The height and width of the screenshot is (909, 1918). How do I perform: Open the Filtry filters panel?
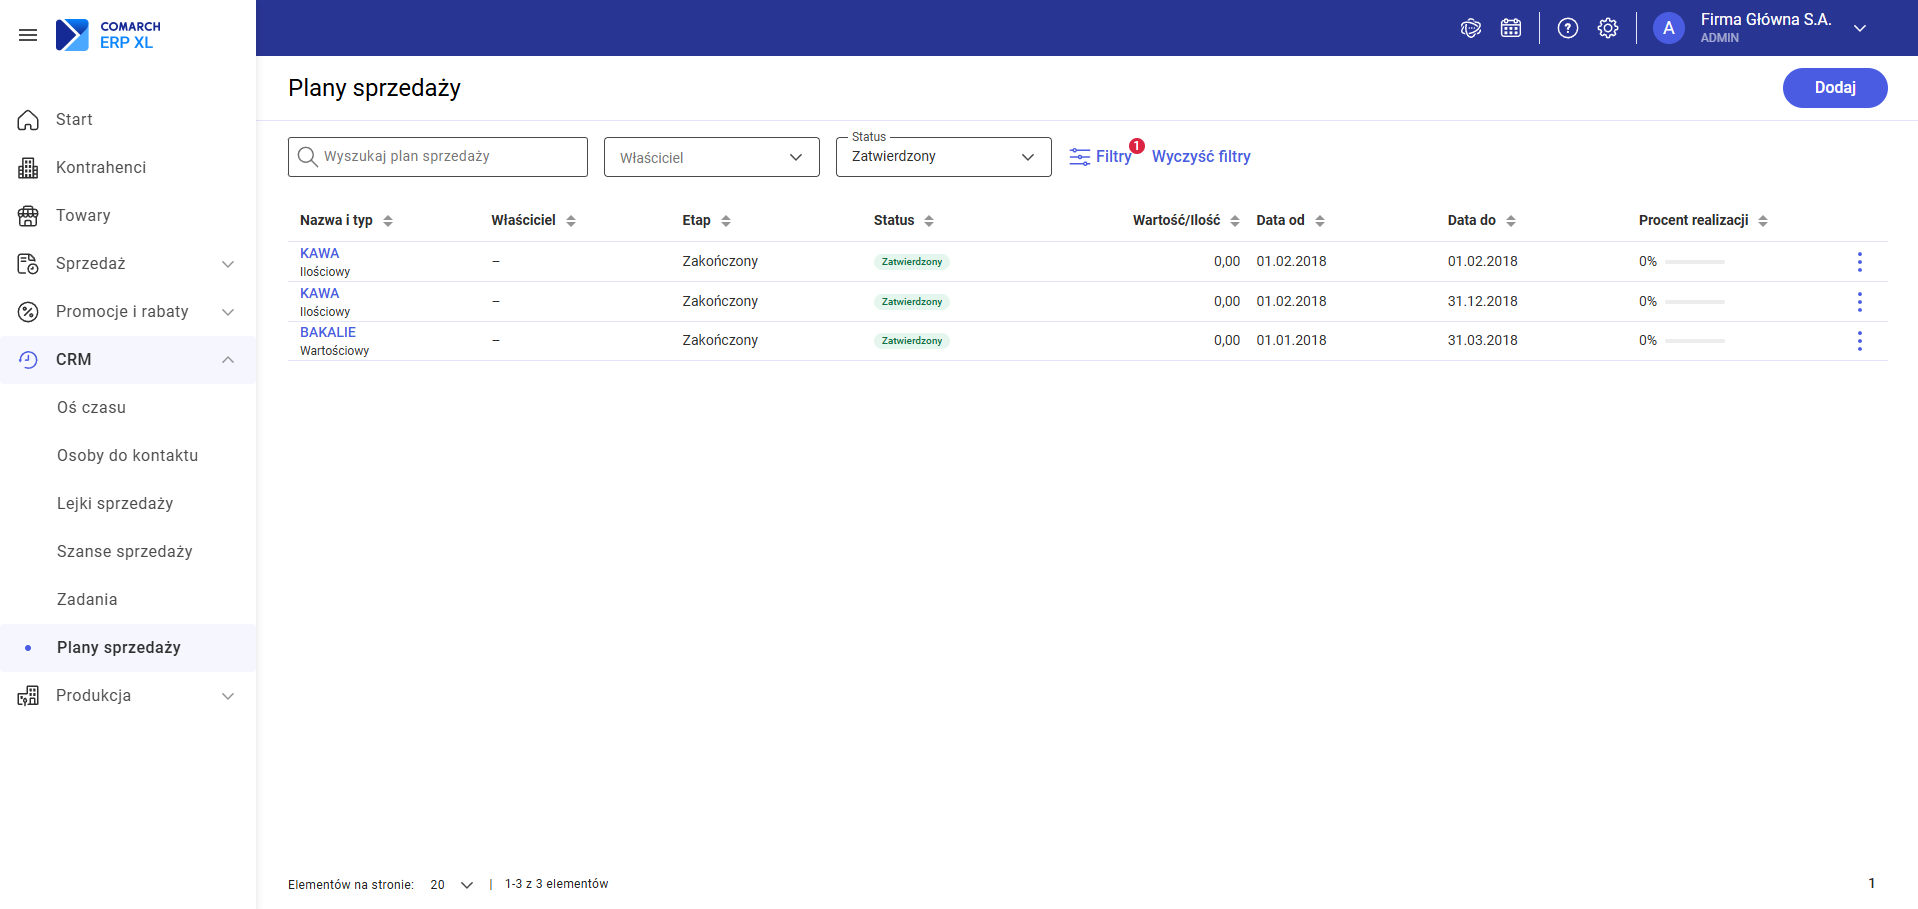tap(1101, 156)
